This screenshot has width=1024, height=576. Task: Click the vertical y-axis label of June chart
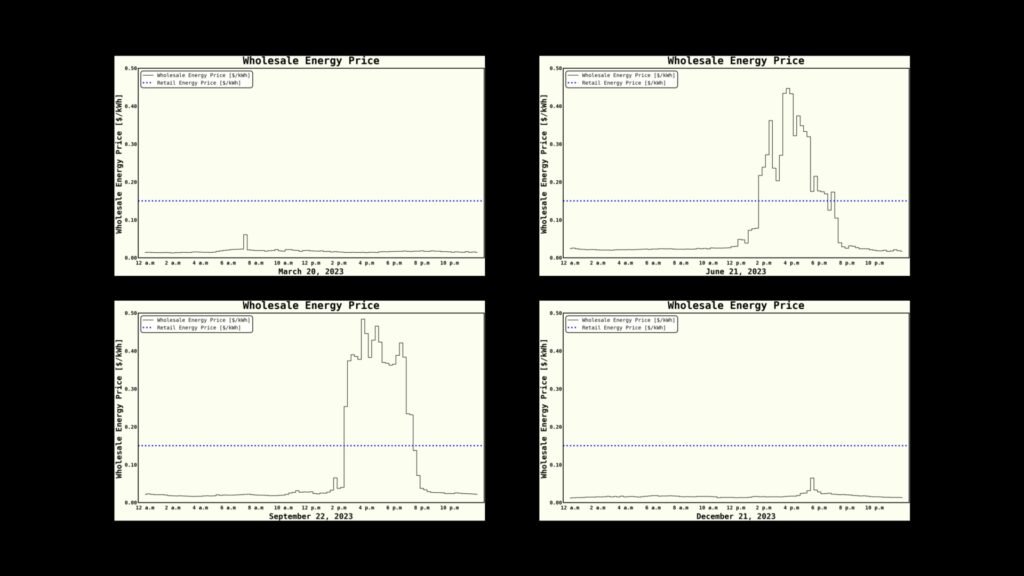pyautogui.click(x=545, y=163)
